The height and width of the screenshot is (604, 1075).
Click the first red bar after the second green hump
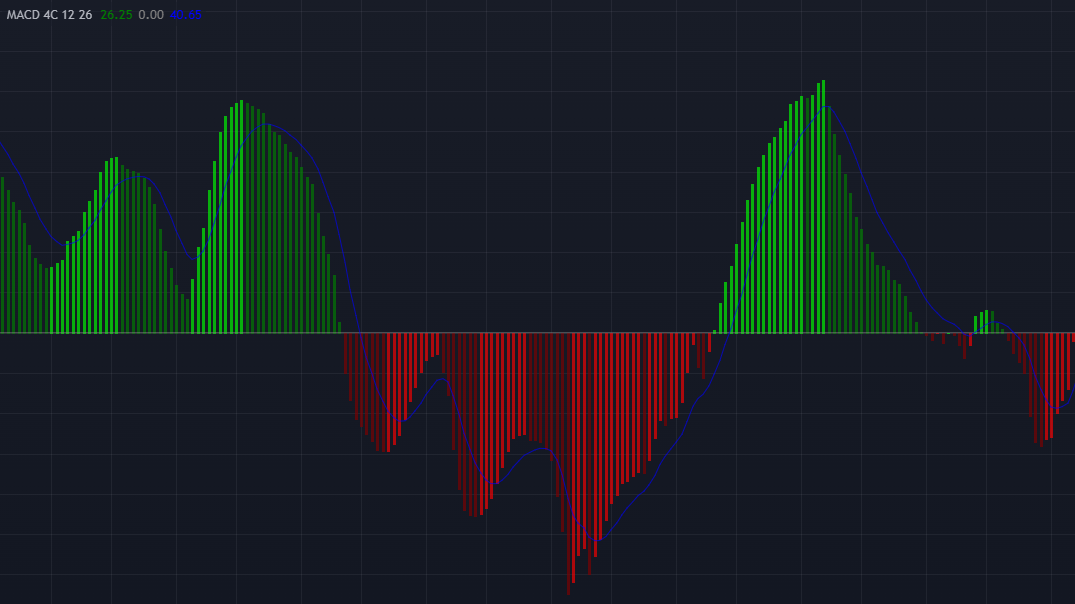coord(346,353)
